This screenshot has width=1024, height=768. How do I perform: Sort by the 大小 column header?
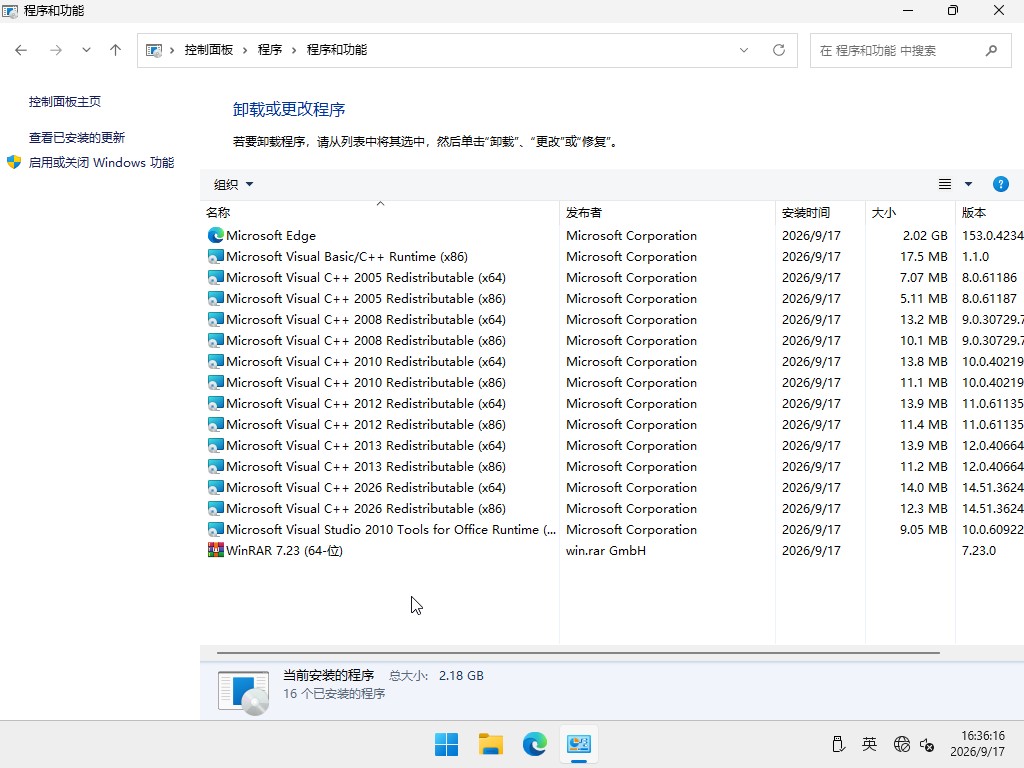point(910,212)
